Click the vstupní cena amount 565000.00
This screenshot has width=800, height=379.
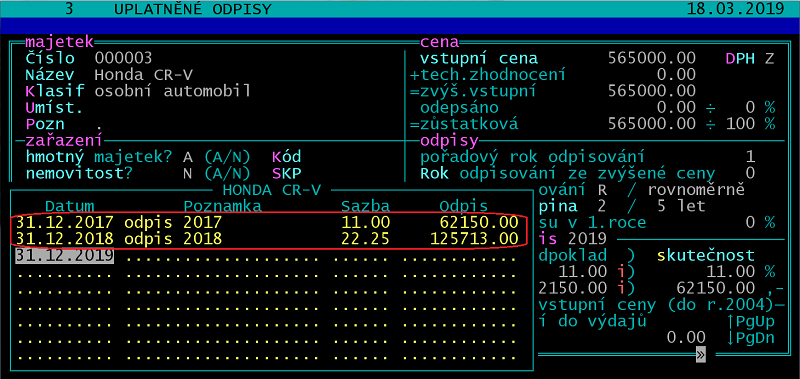click(x=652, y=58)
